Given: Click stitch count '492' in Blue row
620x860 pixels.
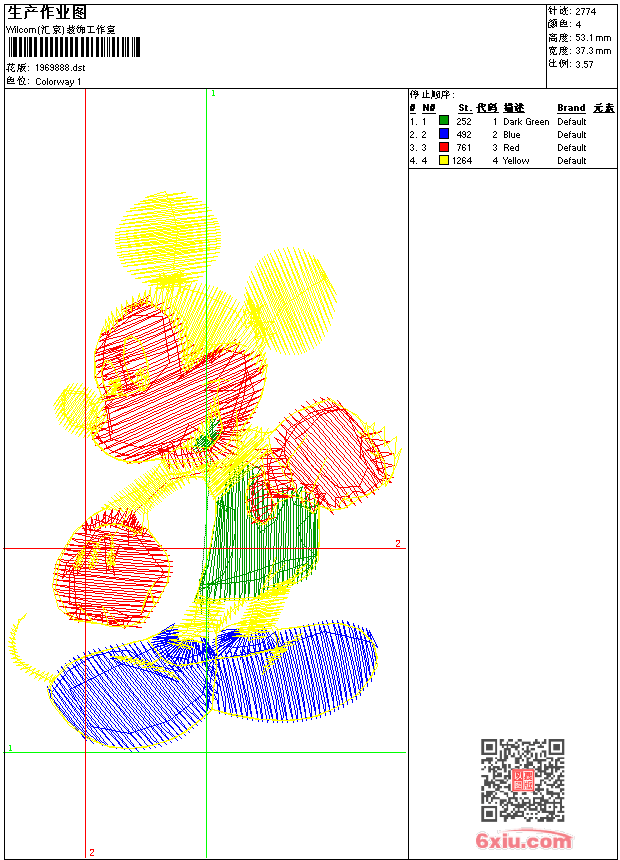Looking at the screenshot, I should click(x=464, y=135).
